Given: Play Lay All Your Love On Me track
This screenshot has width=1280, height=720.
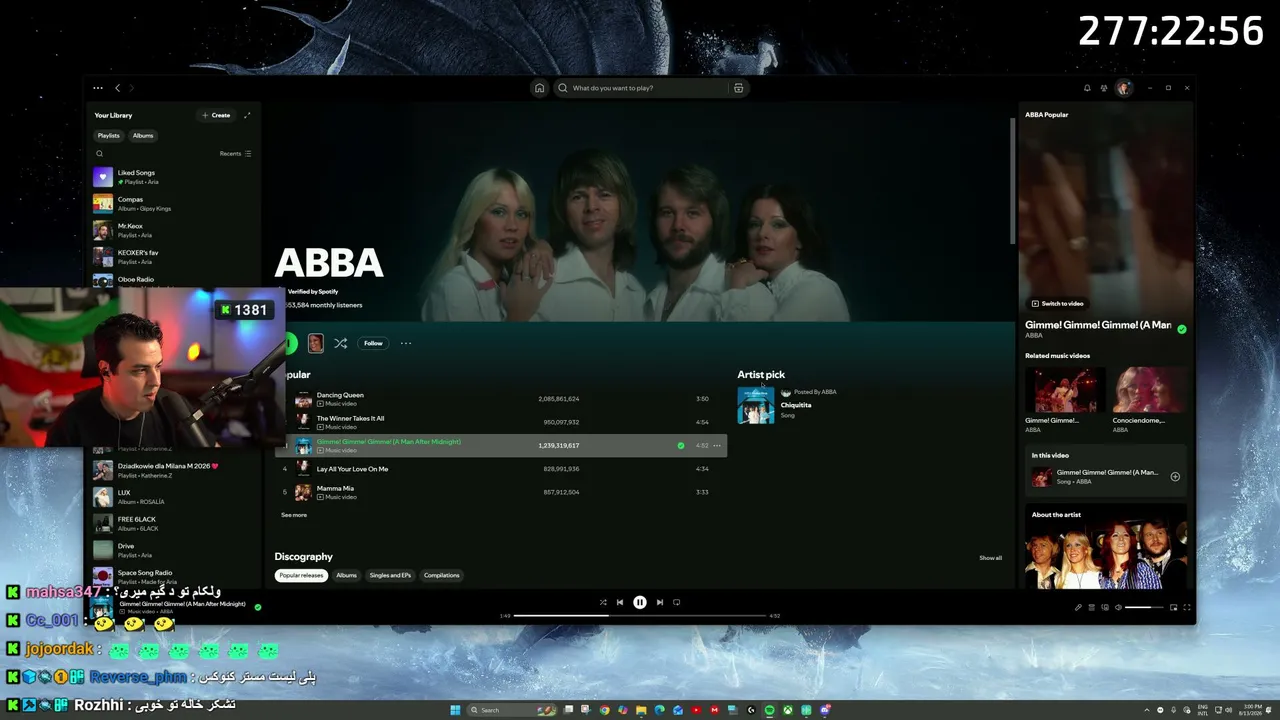Looking at the screenshot, I should [500, 469].
